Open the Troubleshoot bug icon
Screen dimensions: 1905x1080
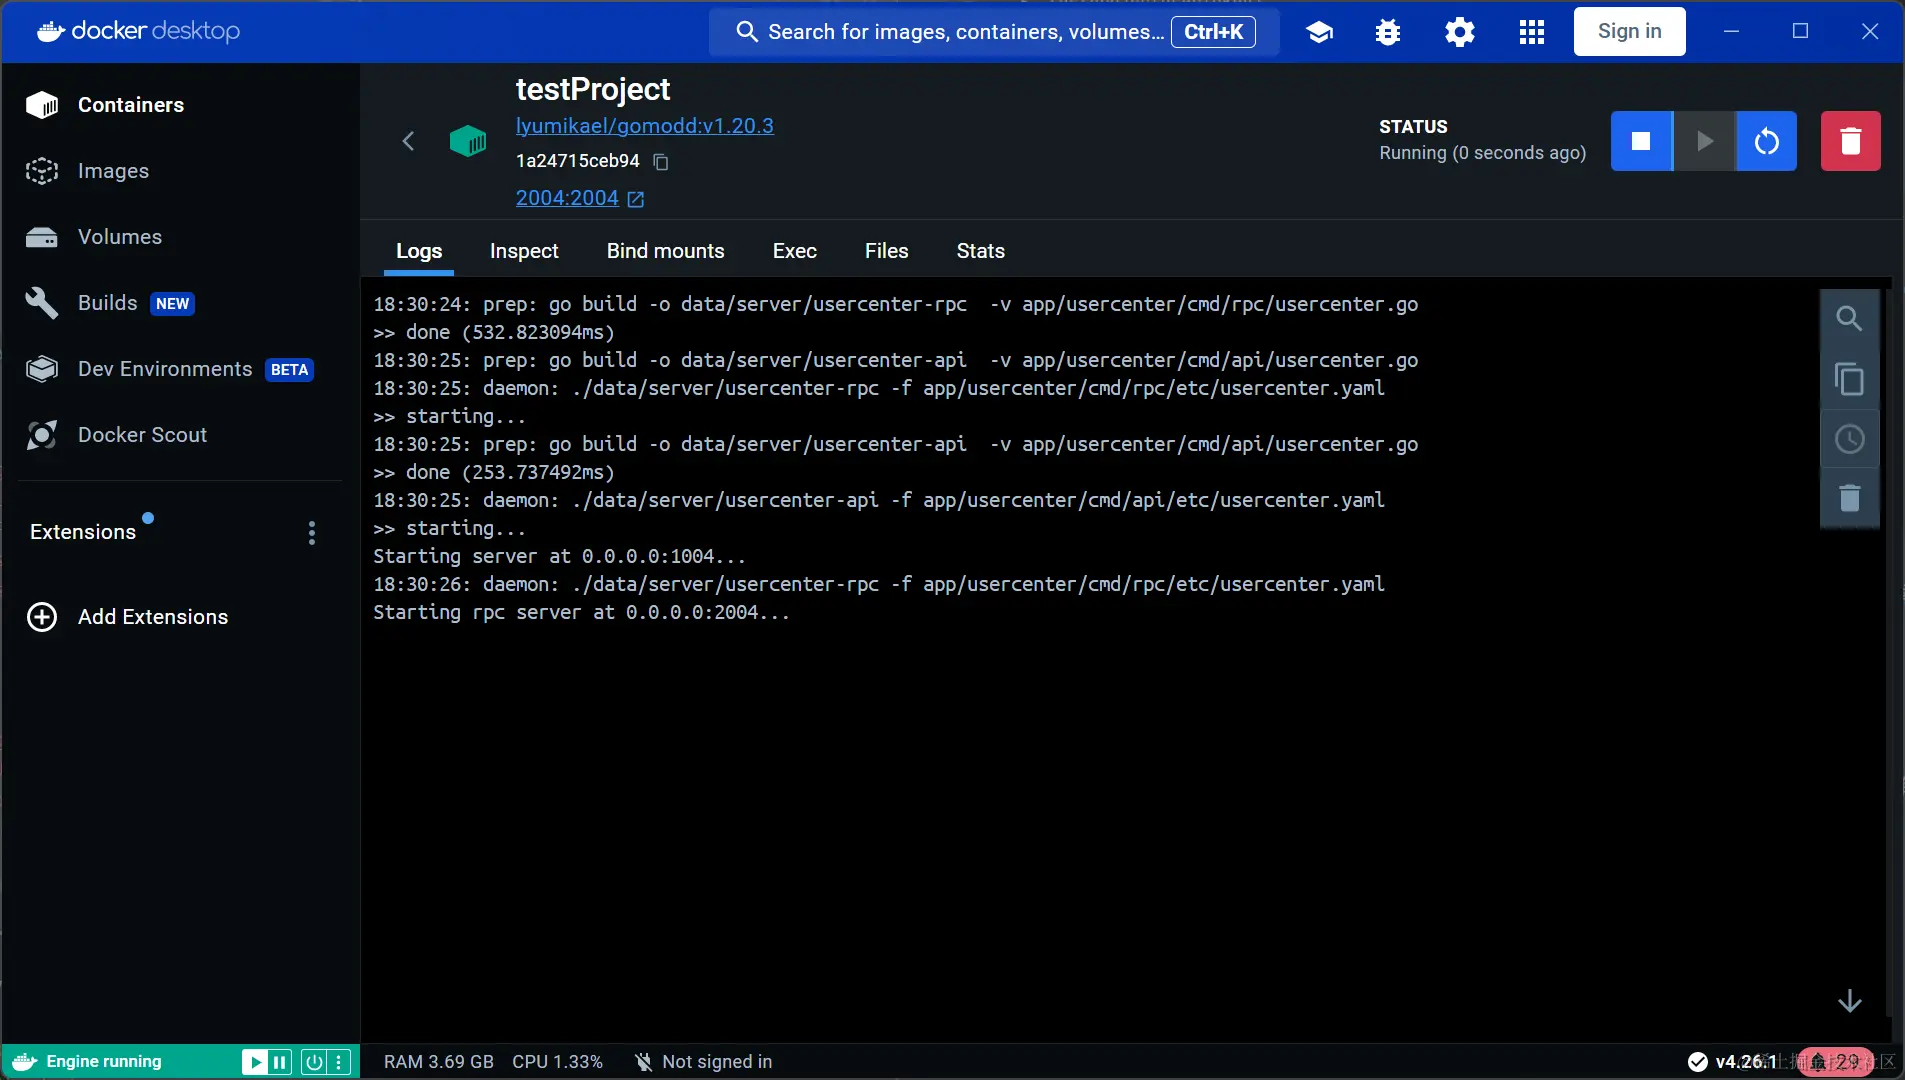[x=1388, y=32]
